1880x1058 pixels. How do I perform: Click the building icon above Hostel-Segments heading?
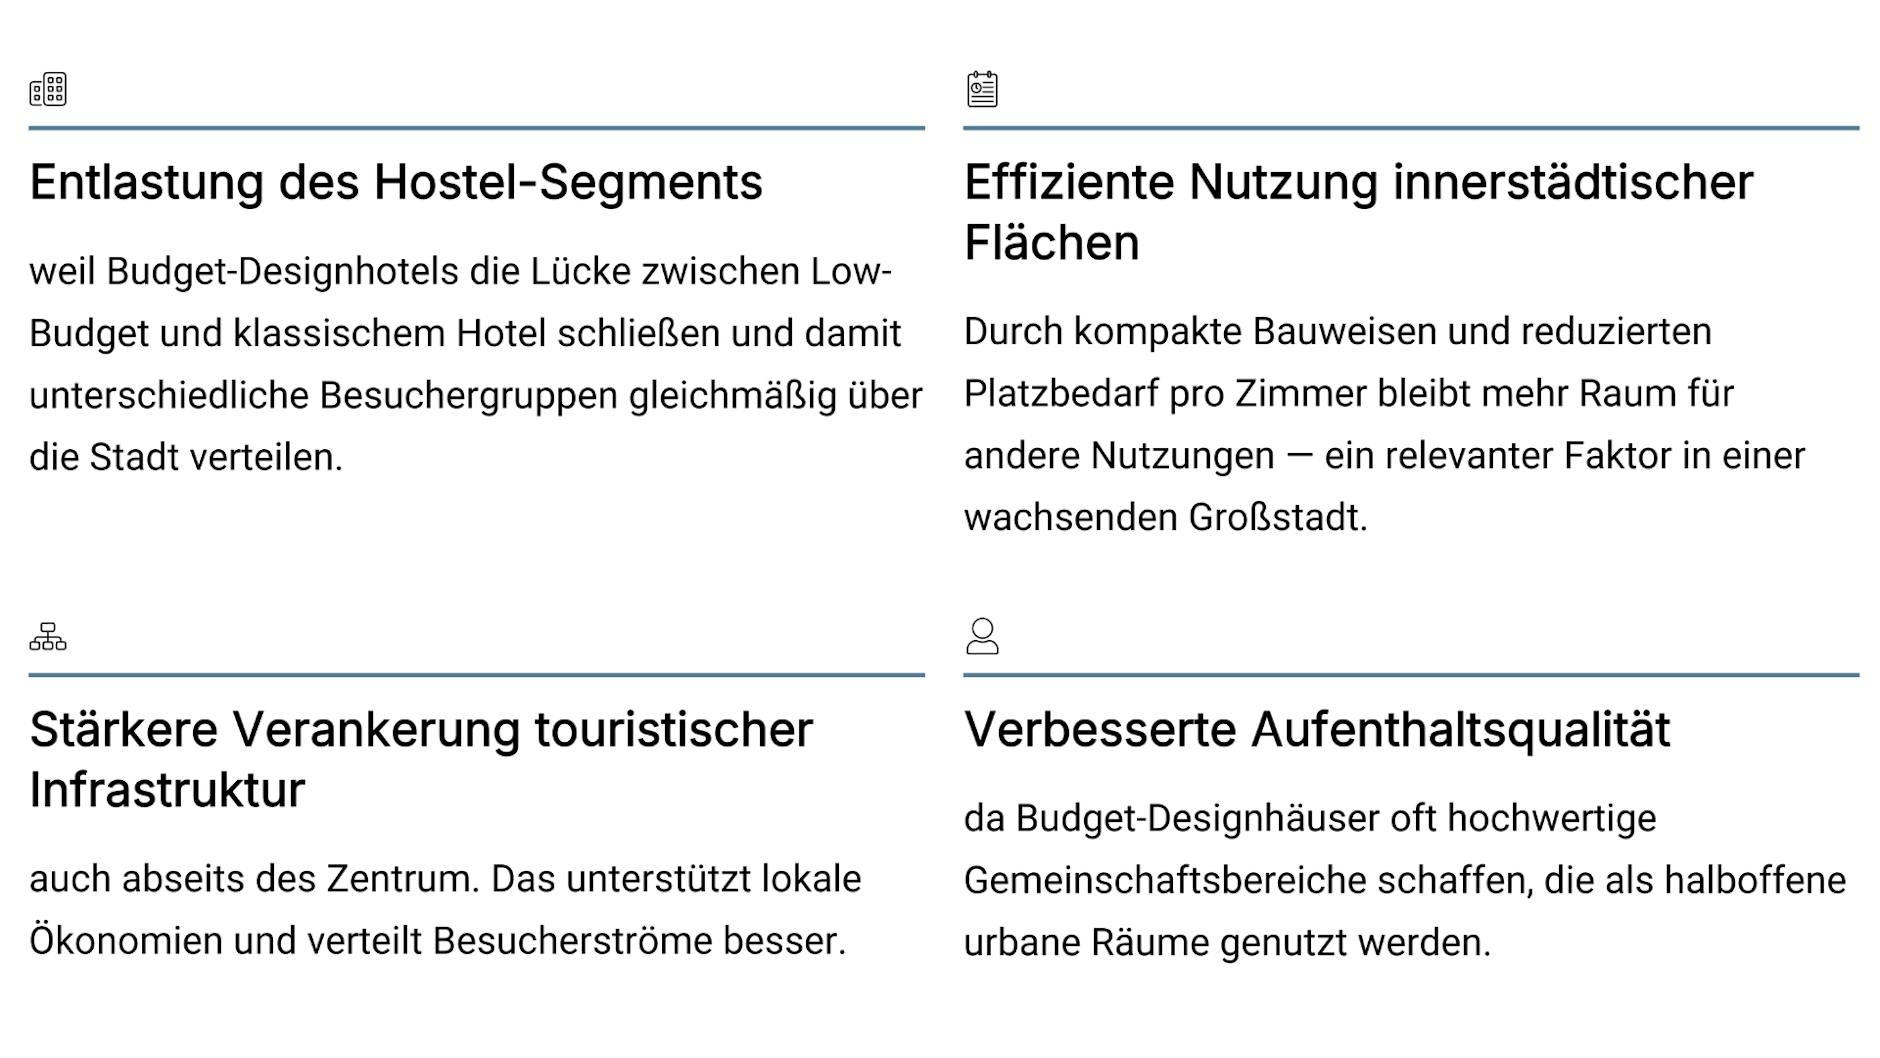(48, 89)
